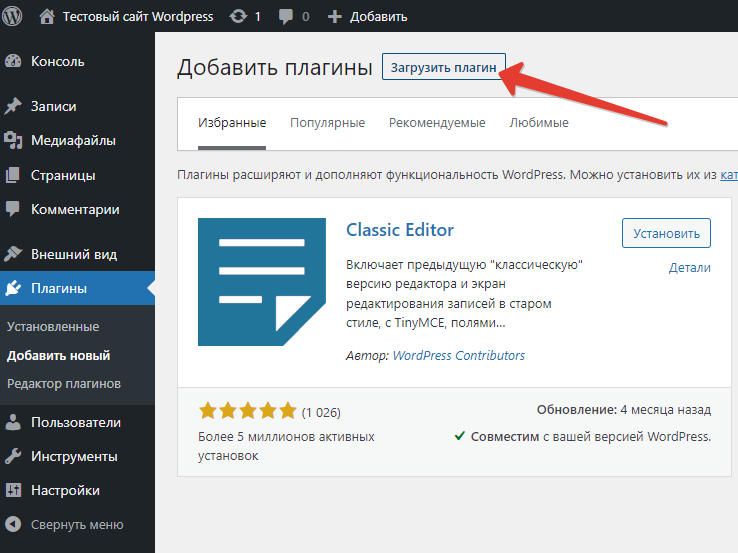This screenshot has height=553, width=738.
Task: Open Инструменты section in sidebar
Action: 74,456
